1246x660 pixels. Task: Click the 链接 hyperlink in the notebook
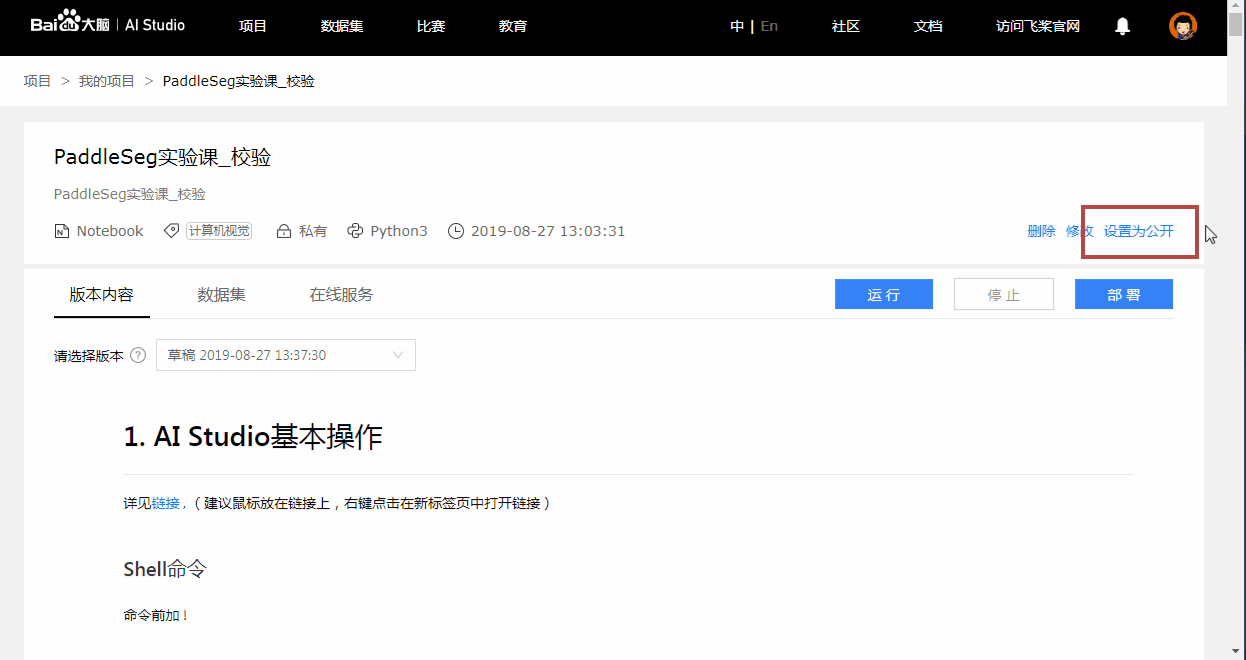[166, 503]
